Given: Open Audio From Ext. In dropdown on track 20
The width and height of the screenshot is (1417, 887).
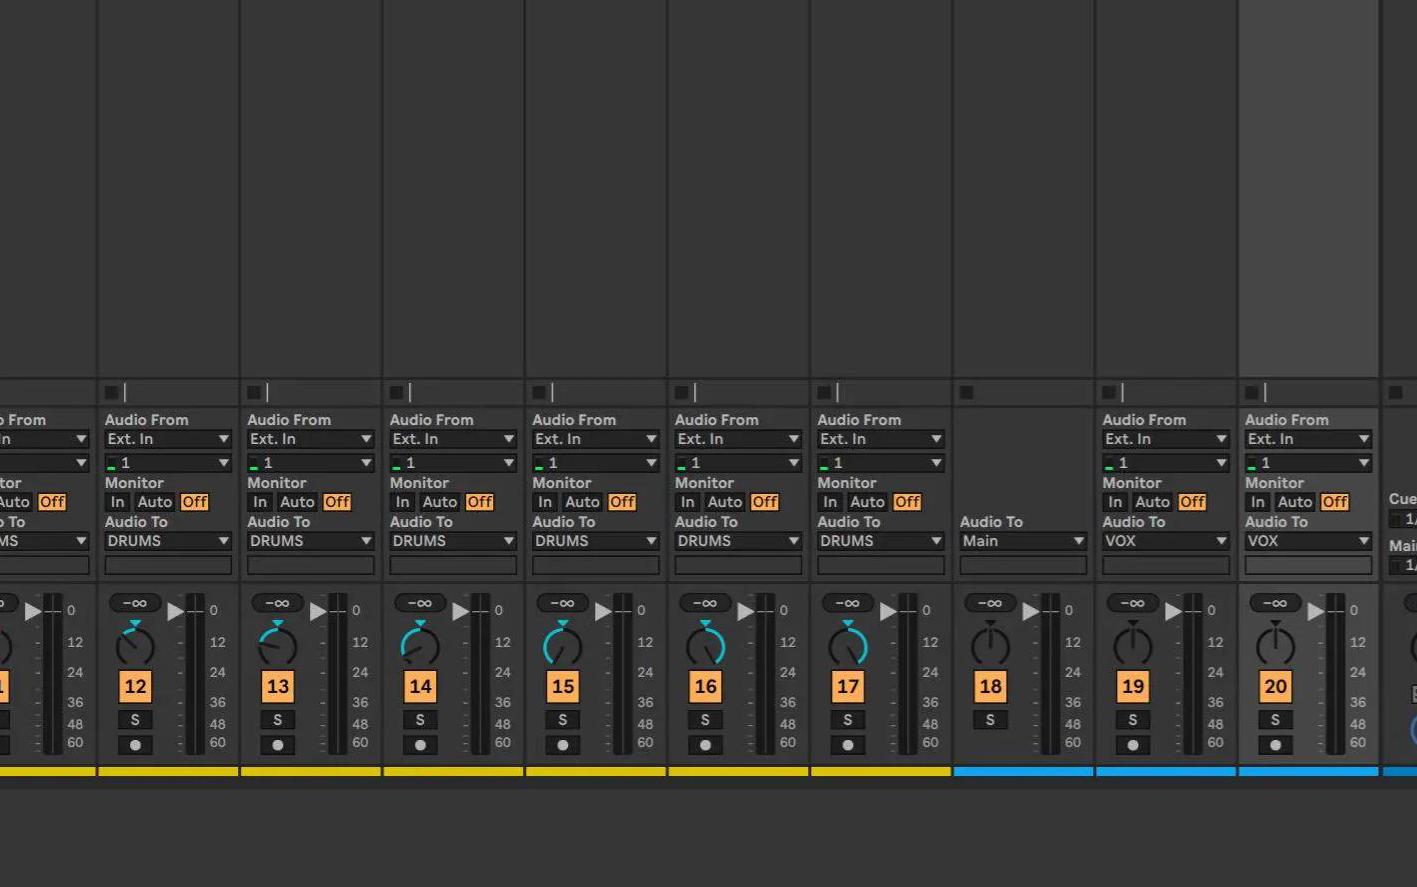Looking at the screenshot, I should pos(1308,439).
